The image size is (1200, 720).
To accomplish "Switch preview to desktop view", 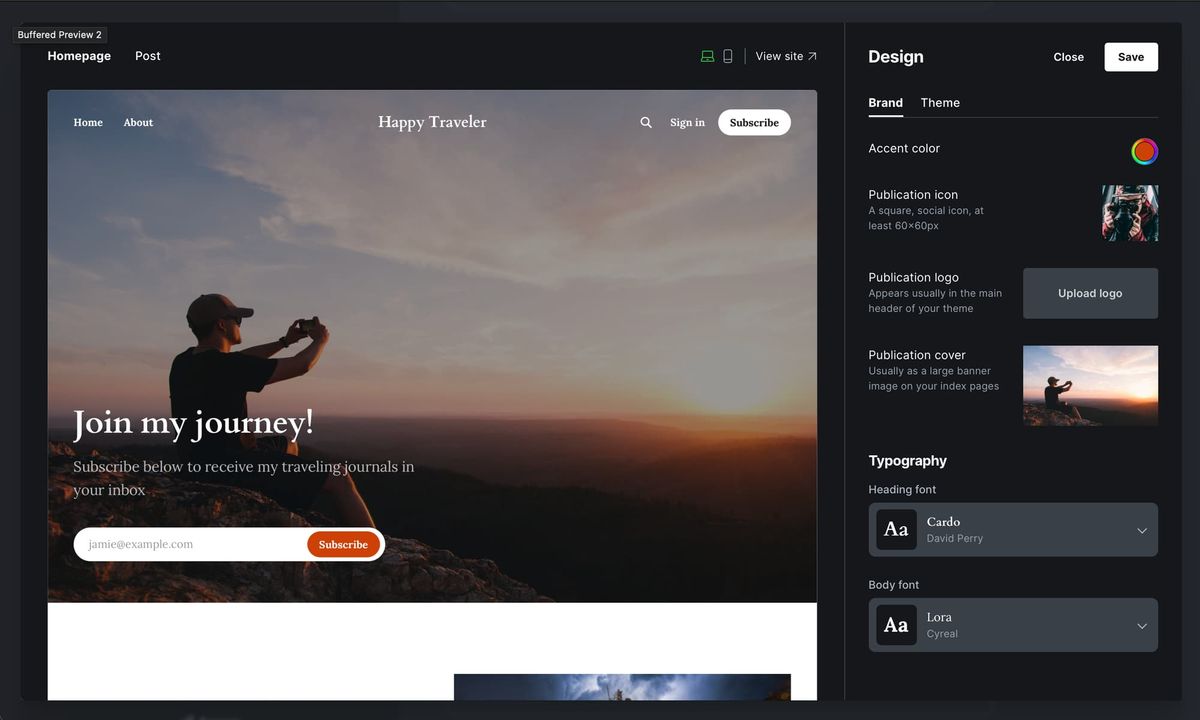I will [707, 56].
